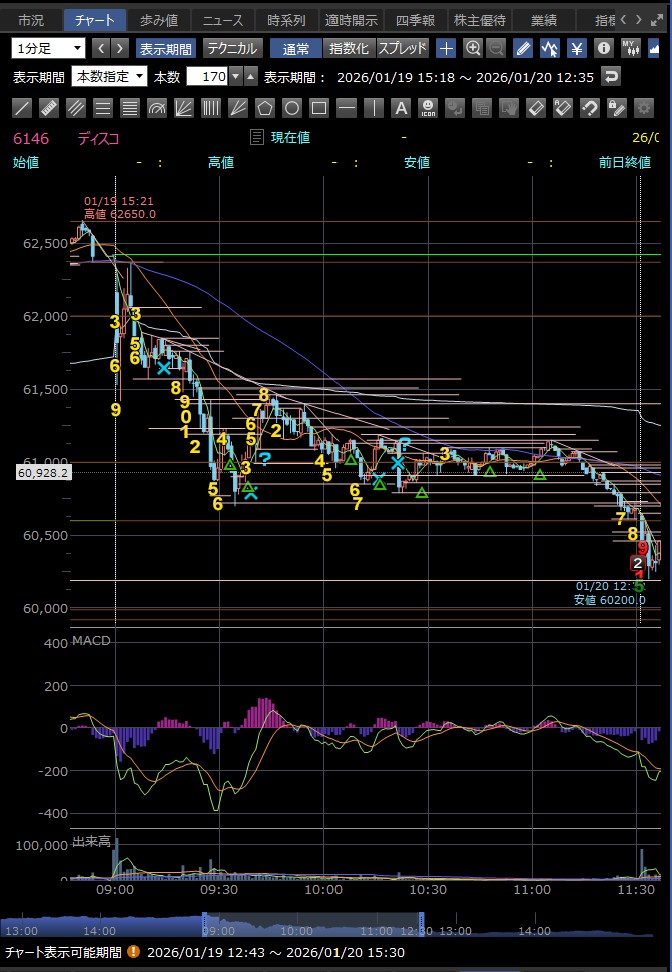The image size is (672, 972).
Task: Toggle the 通常 display mode
Action: (x=296, y=48)
